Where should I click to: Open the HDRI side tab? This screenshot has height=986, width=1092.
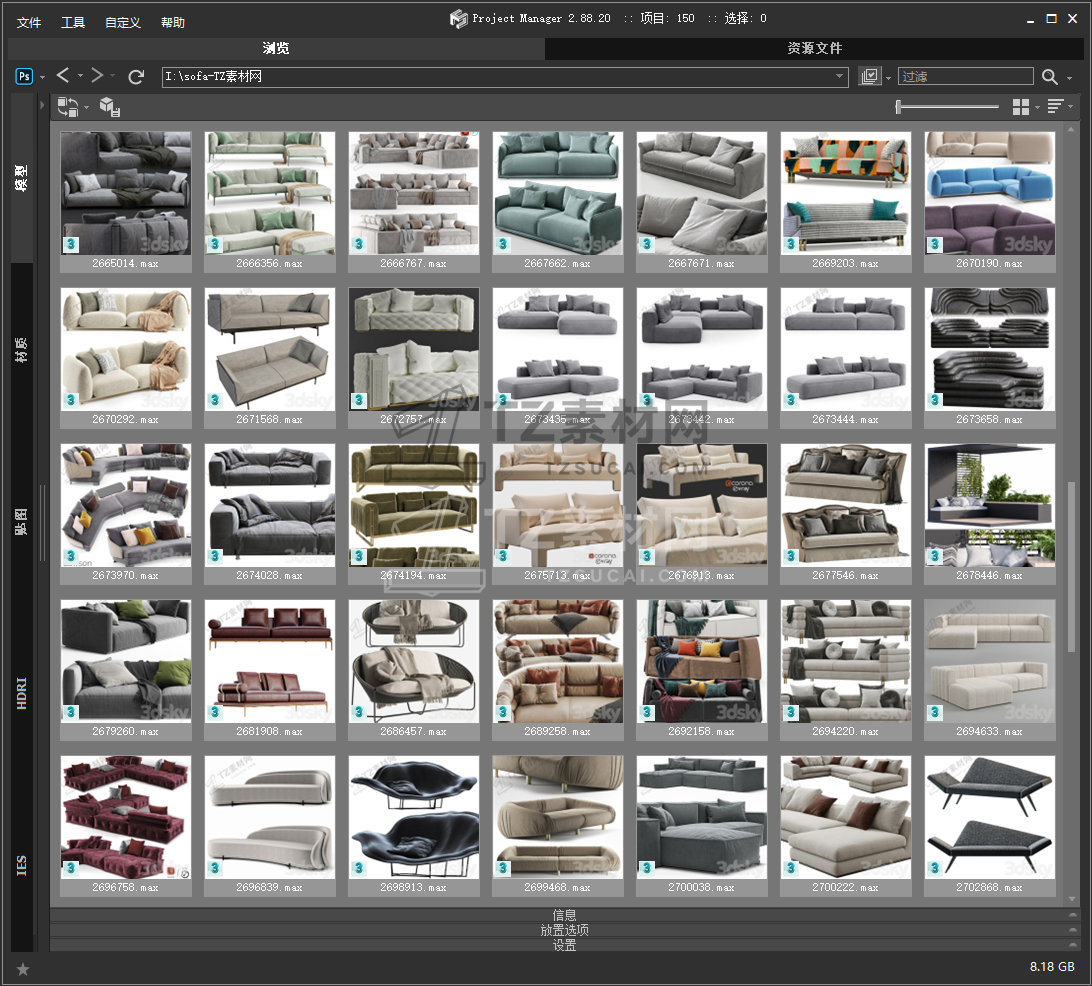coord(22,695)
